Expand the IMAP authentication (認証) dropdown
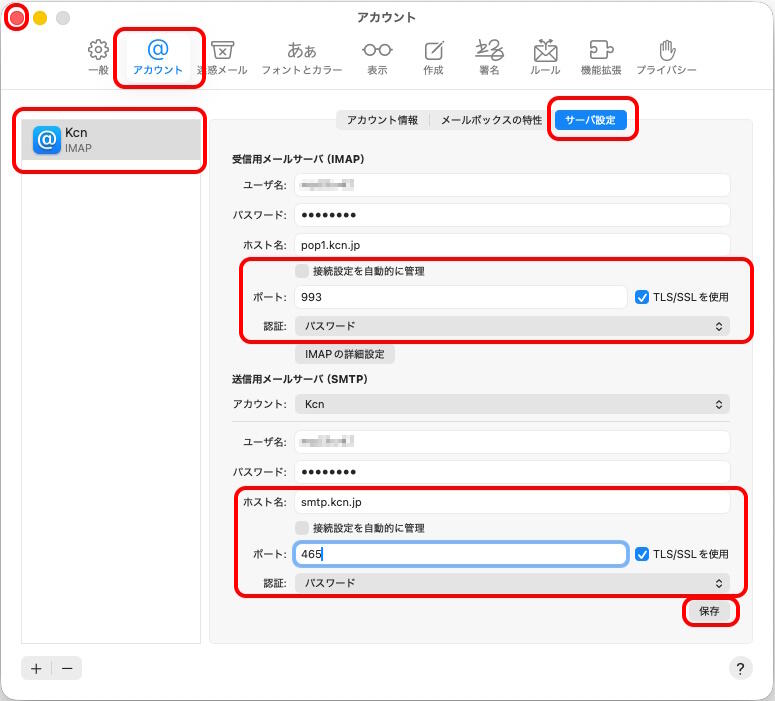This screenshot has height=701, width=775. [511, 326]
